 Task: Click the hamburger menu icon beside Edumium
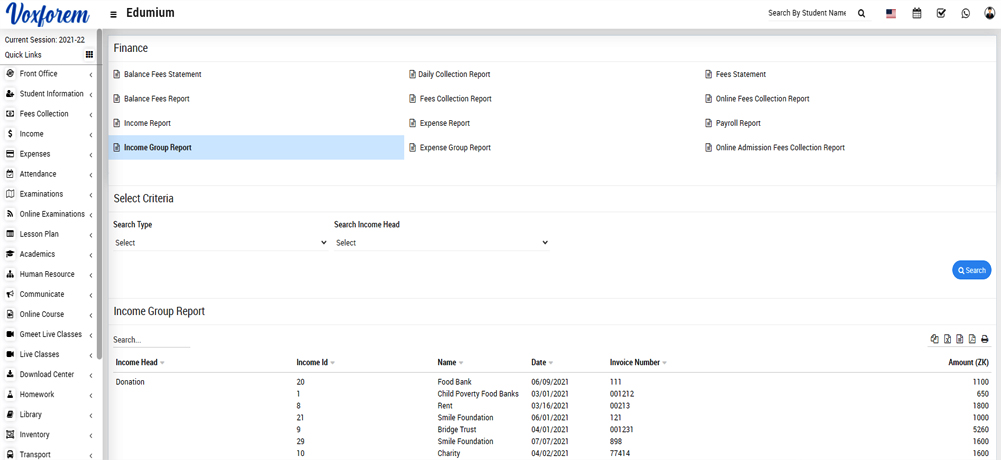click(113, 14)
